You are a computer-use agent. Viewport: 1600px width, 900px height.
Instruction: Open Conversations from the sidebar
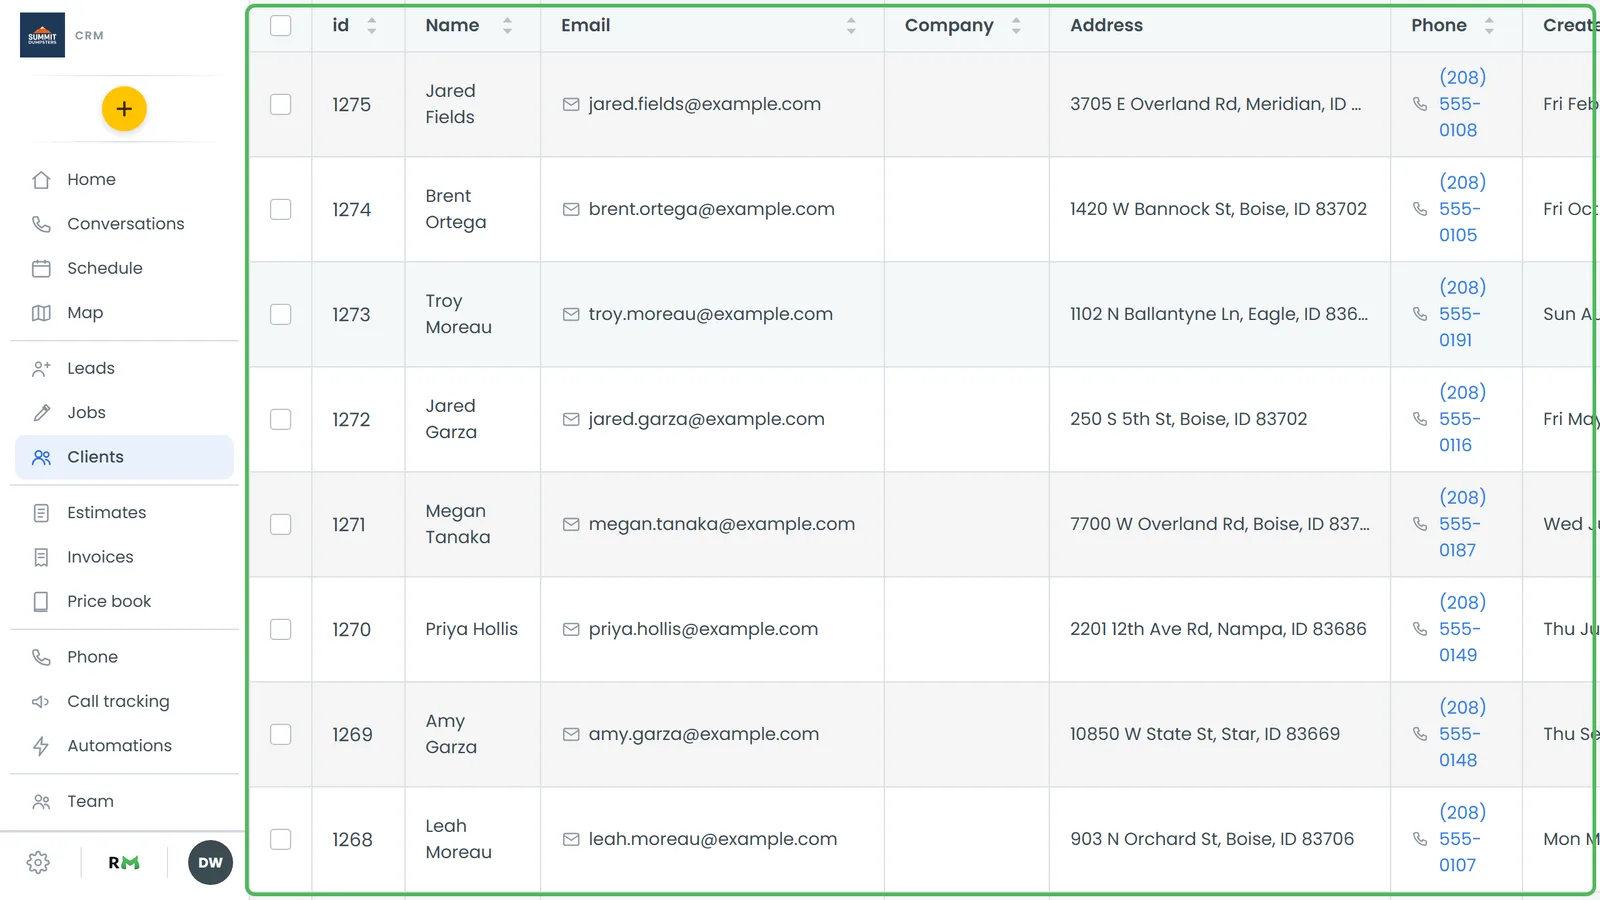point(124,224)
